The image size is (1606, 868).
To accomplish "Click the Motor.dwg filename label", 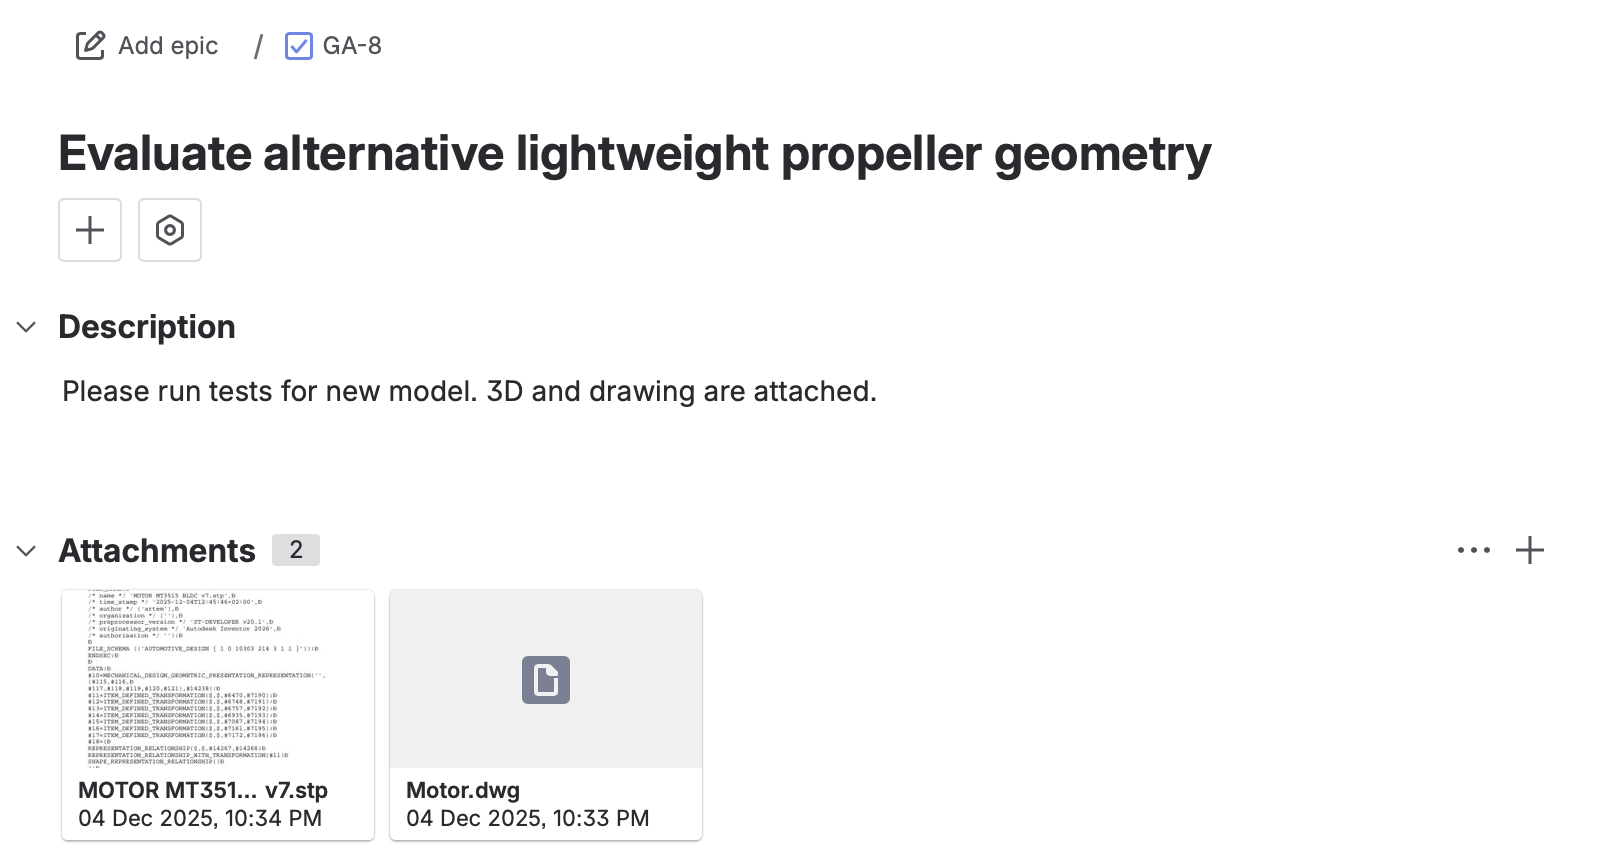I will (463, 790).
